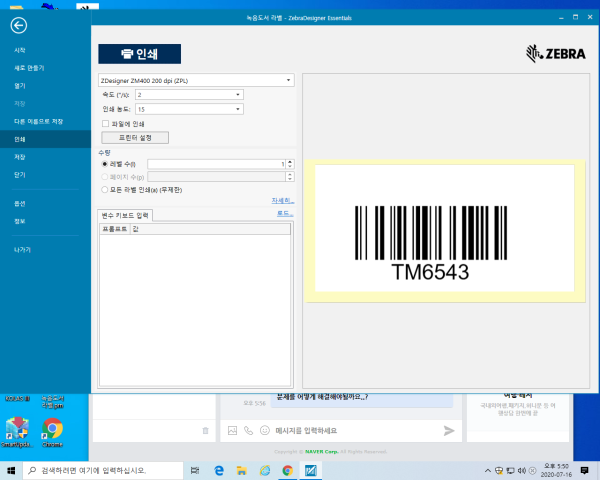
Task: Open 새로 만들기 in the sidebar
Action: pyautogui.click(x=27, y=68)
